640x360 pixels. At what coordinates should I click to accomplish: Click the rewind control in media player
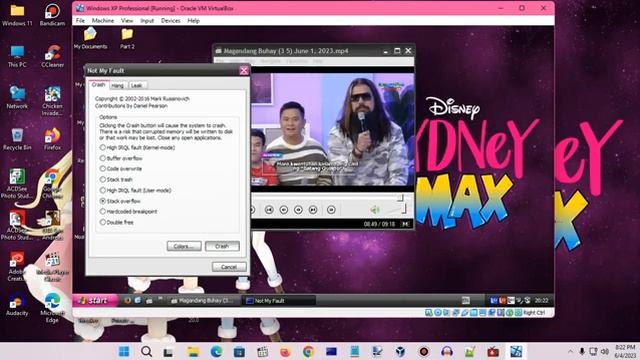(284, 209)
